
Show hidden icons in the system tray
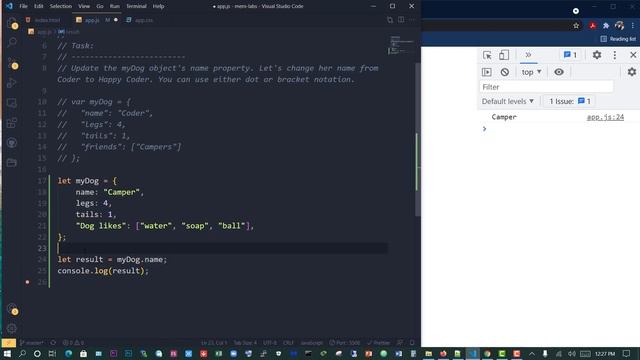pos(532,353)
